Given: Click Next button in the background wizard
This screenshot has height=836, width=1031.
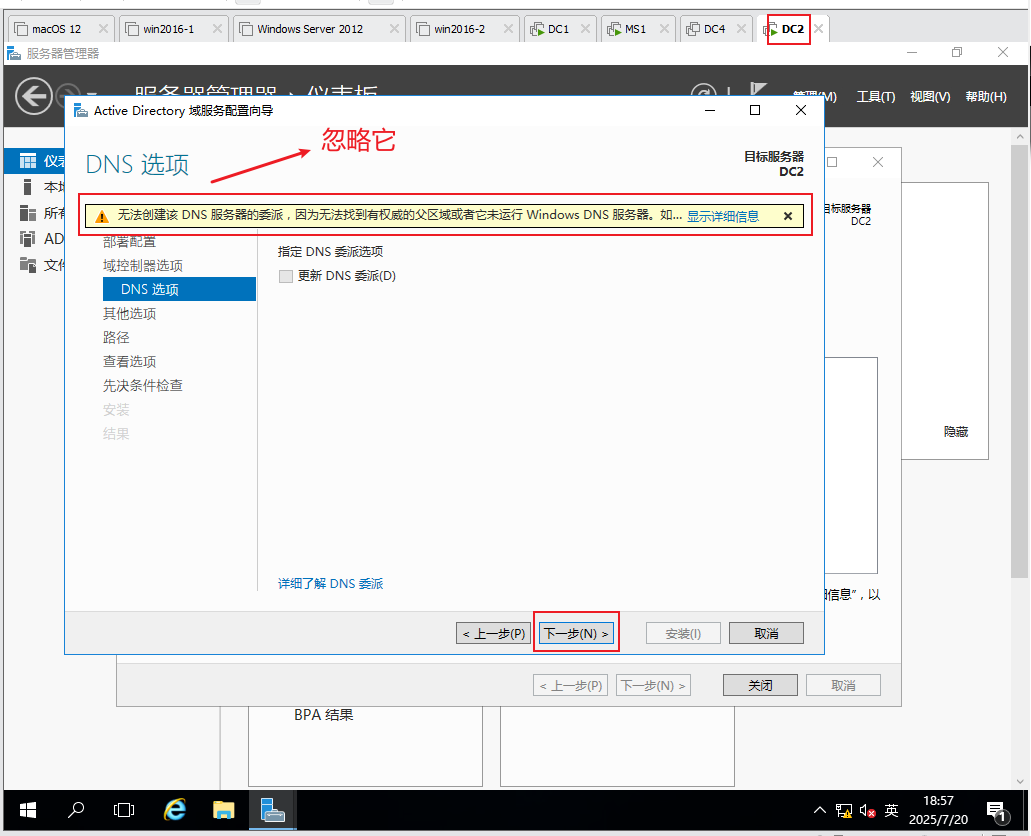Looking at the screenshot, I should coord(654,685).
